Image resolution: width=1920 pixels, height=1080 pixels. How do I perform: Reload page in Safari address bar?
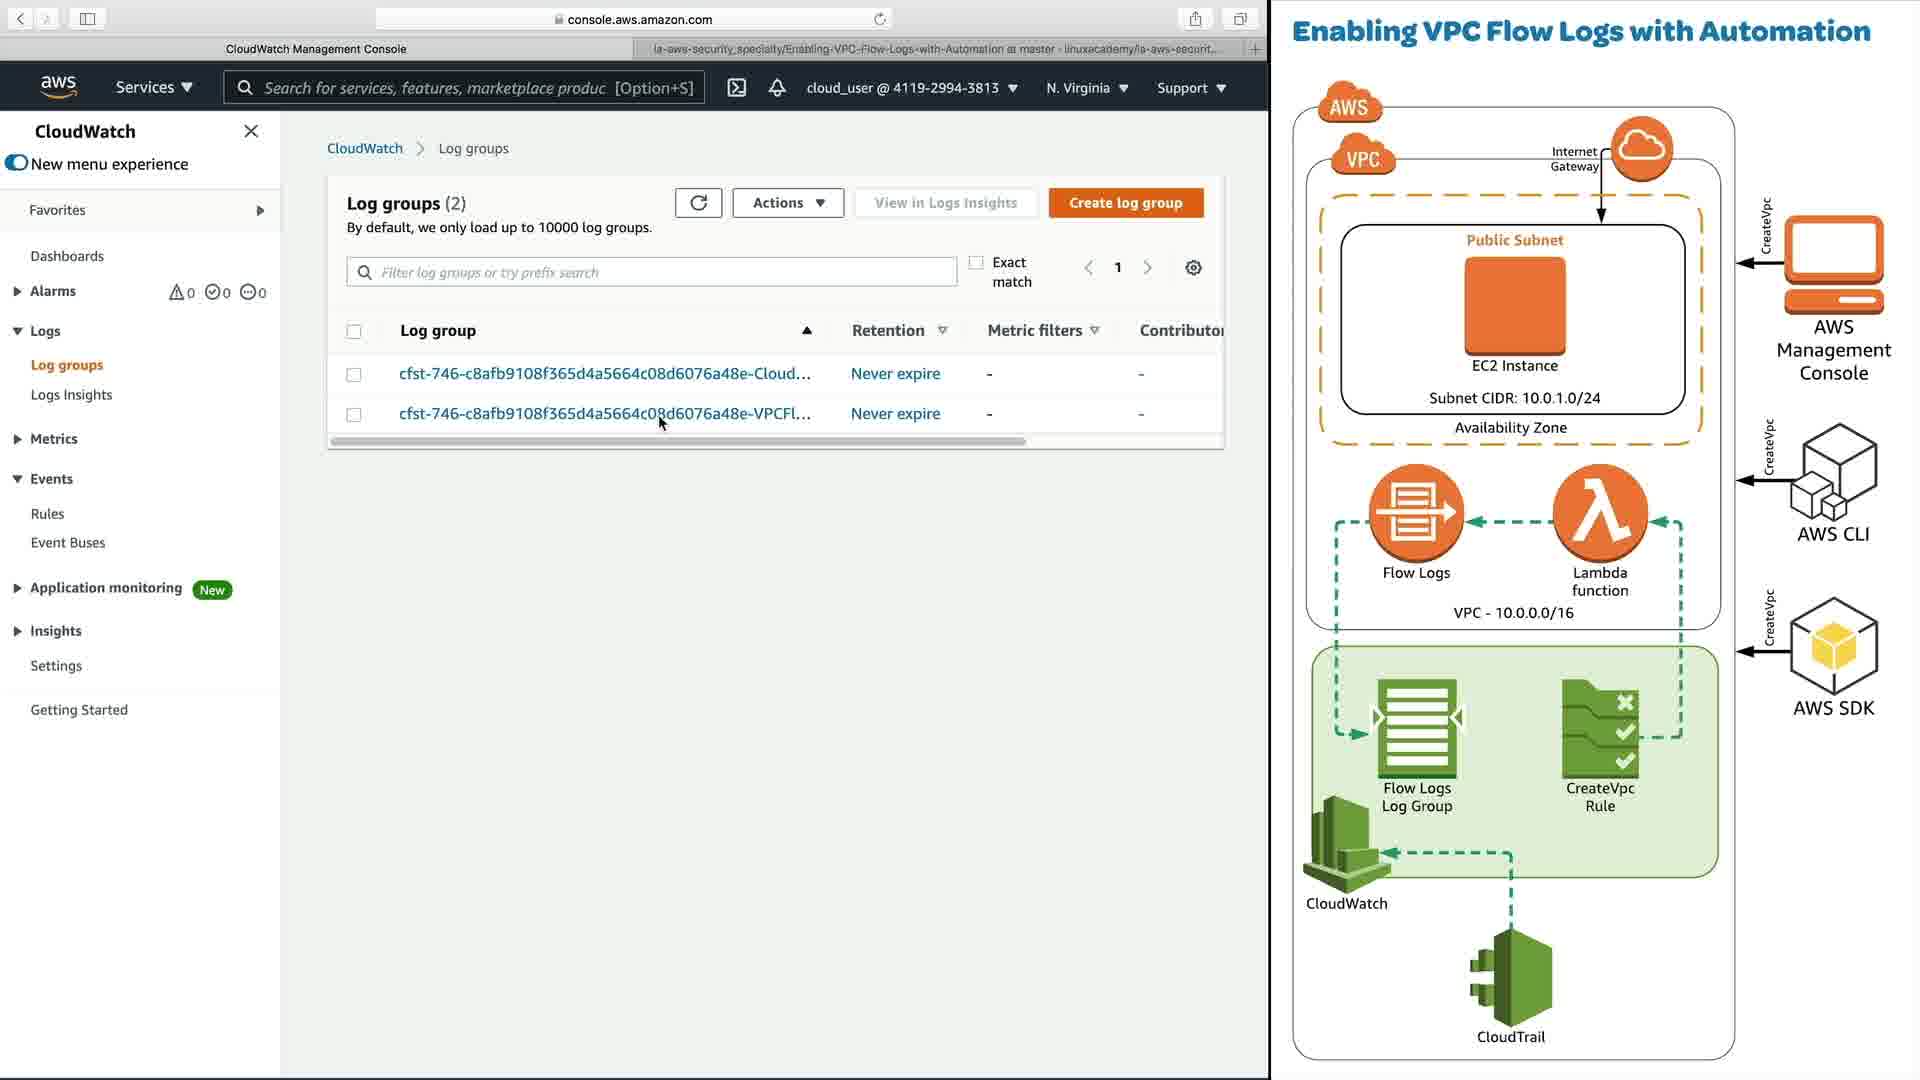[879, 19]
